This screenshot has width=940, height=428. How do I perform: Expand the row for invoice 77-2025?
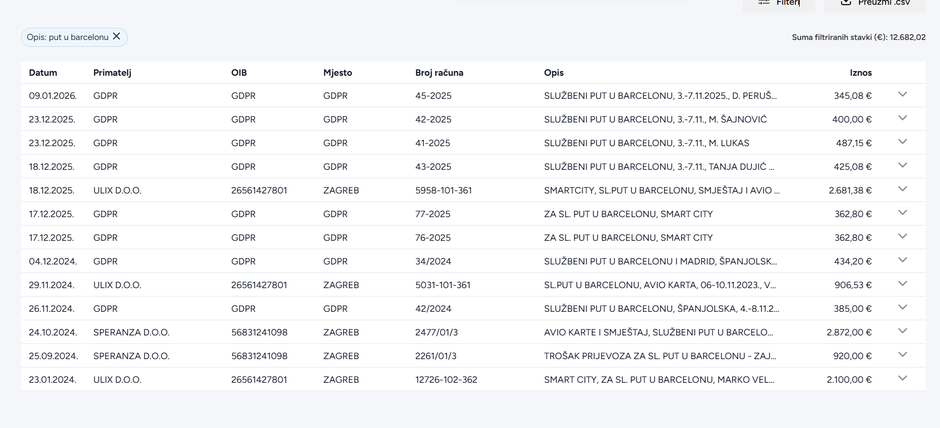pyautogui.click(x=902, y=214)
